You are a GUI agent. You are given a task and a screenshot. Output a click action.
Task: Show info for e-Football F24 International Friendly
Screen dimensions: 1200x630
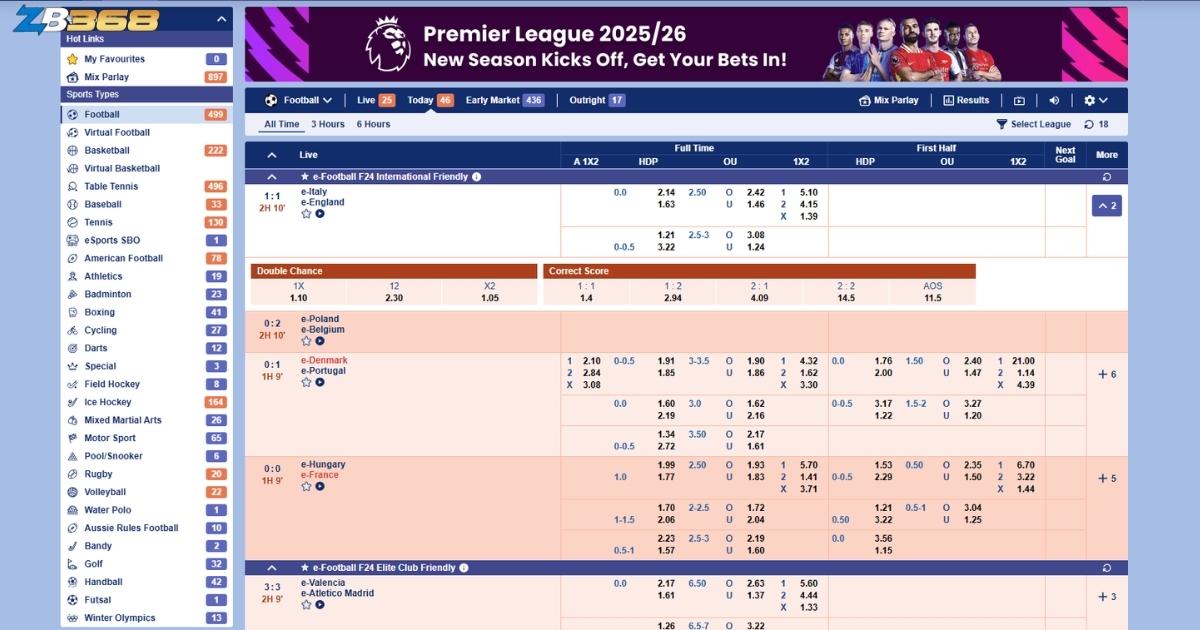coord(476,177)
